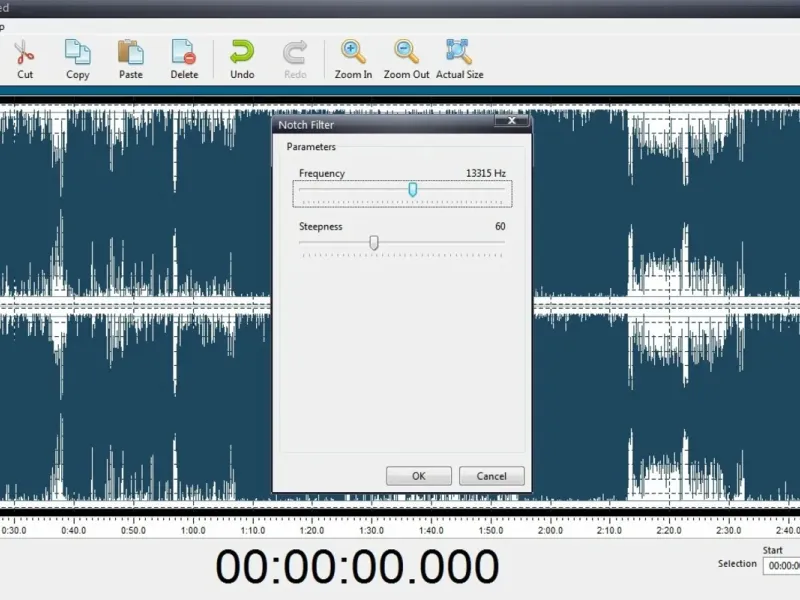Close the Notch Filter dialog window
The image size is (800, 600).
pos(513,123)
